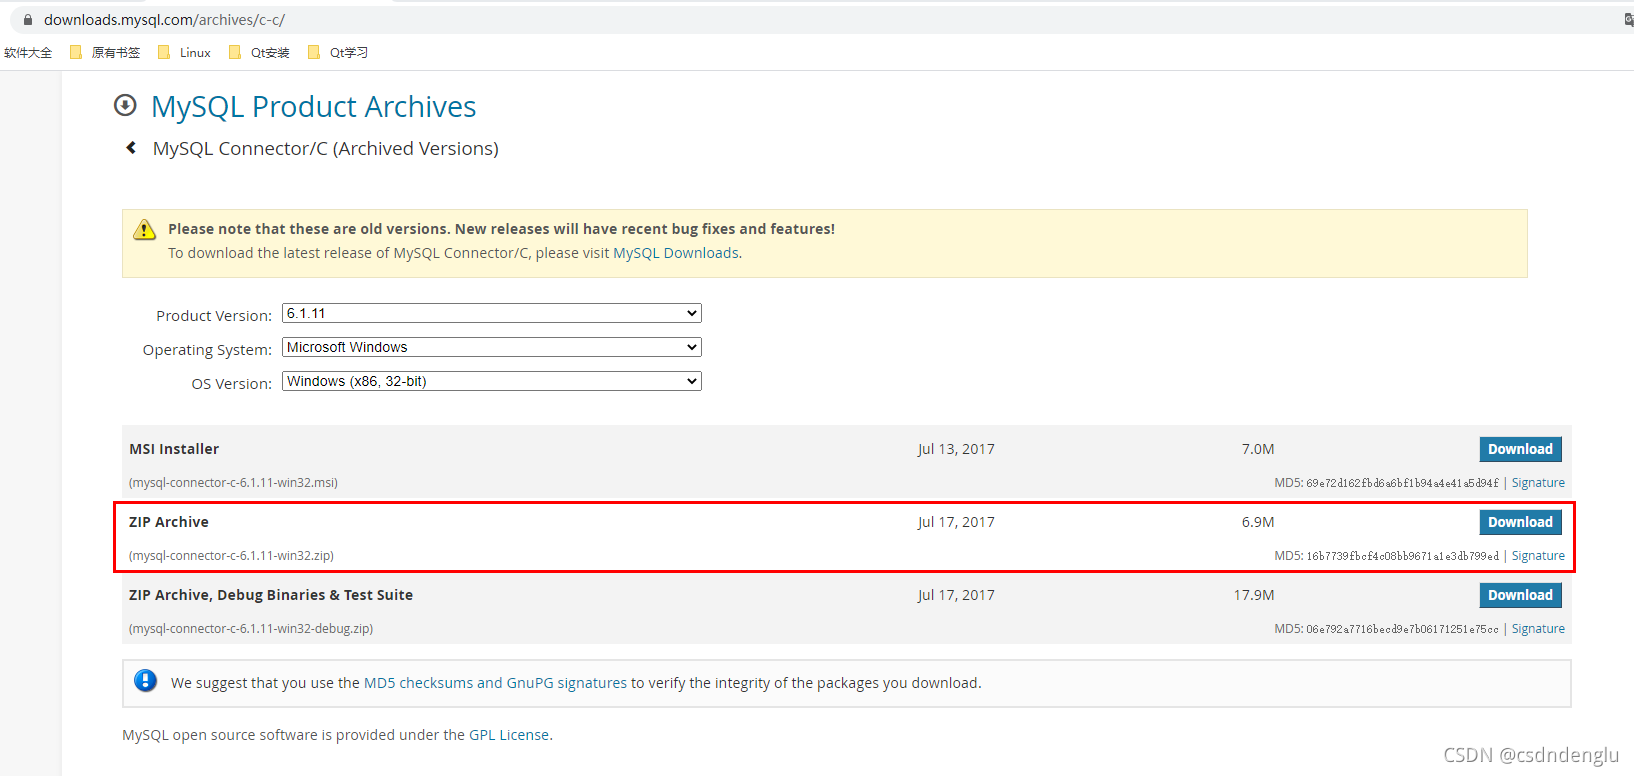Image resolution: width=1634 pixels, height=776 pixels.
Task: Download the Debug Binaries & Test Suite zip
Action: [x=1520, y=595]
